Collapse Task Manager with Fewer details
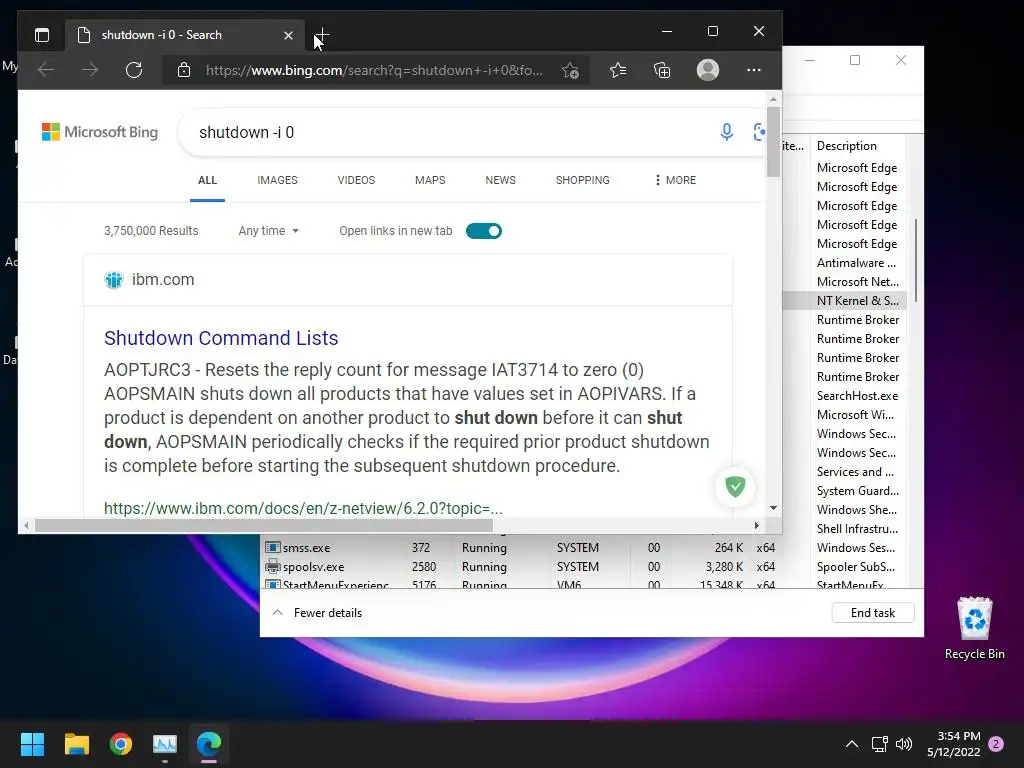Screen dimensions: 1024x768 coord(317,613)
